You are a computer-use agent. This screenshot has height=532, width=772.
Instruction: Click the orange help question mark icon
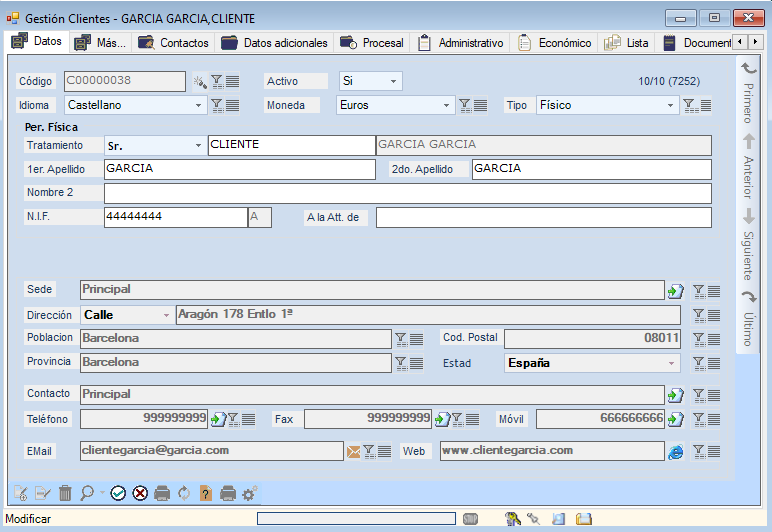206,493
